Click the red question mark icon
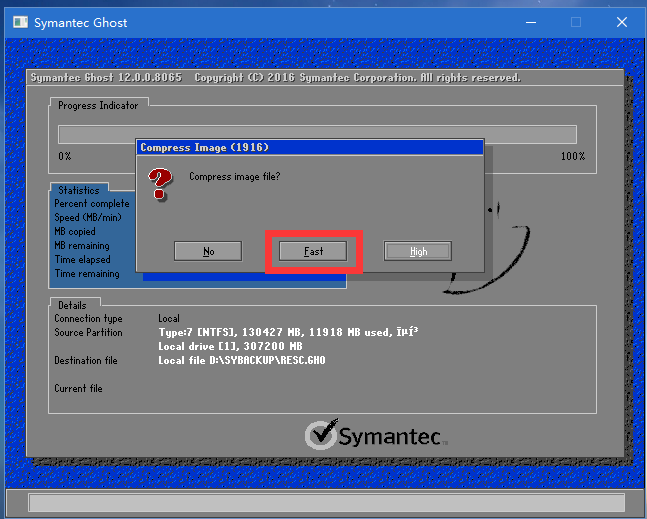The height and width of the screenshot is (519, 647). pos(160,184)
